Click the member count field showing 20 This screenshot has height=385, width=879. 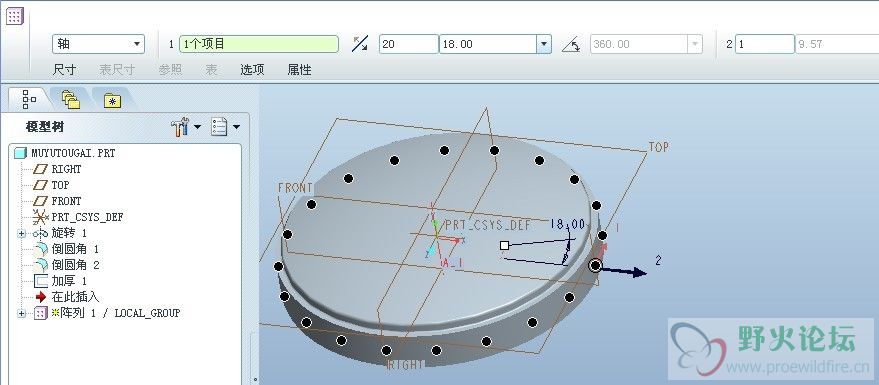click(x=409, y=44)
